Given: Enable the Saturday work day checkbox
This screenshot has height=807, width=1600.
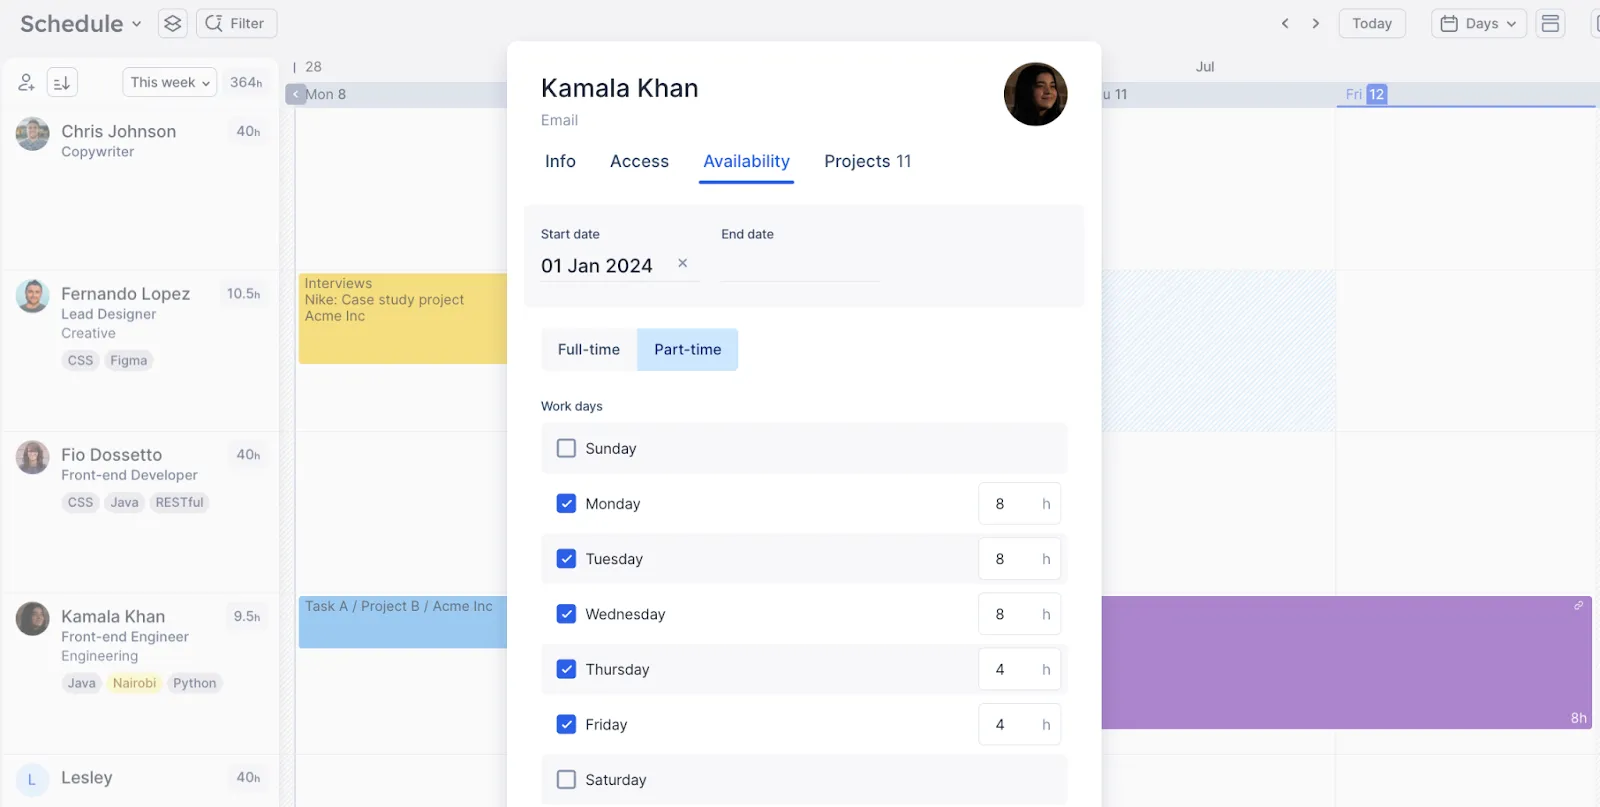Looking at the screenshot, I should [566, 779].
